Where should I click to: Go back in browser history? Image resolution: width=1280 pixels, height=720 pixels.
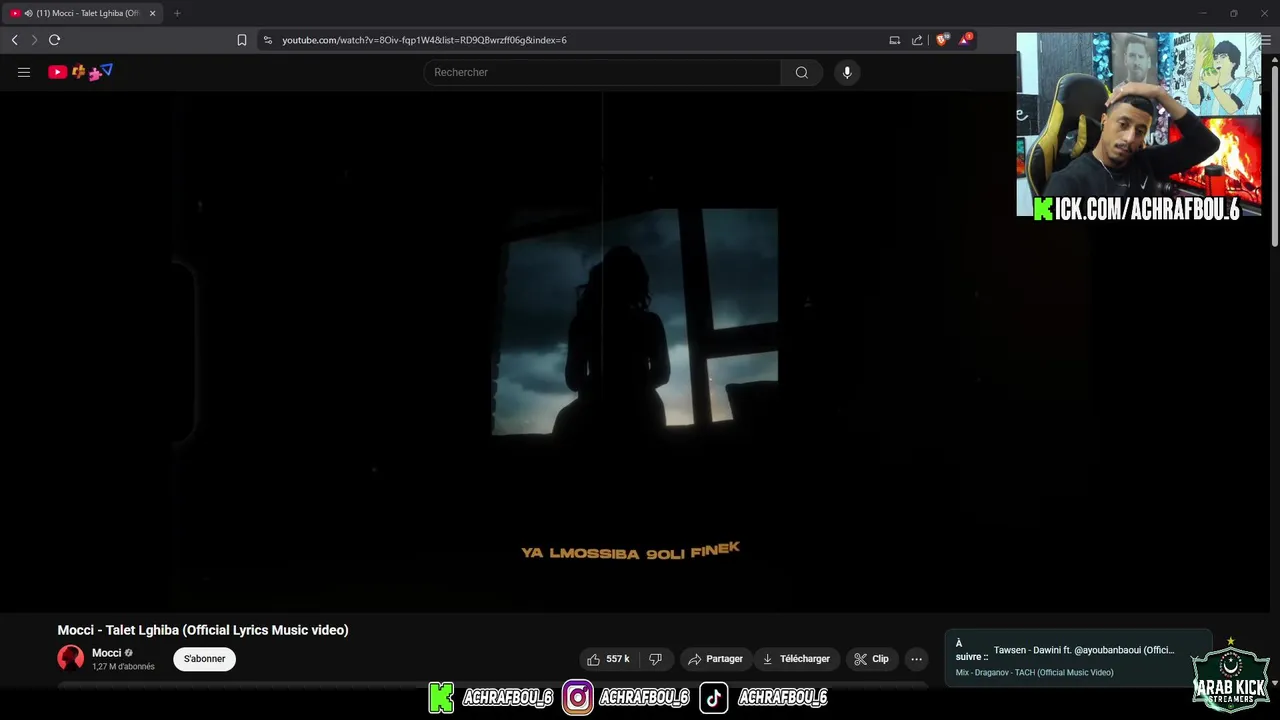pos(14,40)
